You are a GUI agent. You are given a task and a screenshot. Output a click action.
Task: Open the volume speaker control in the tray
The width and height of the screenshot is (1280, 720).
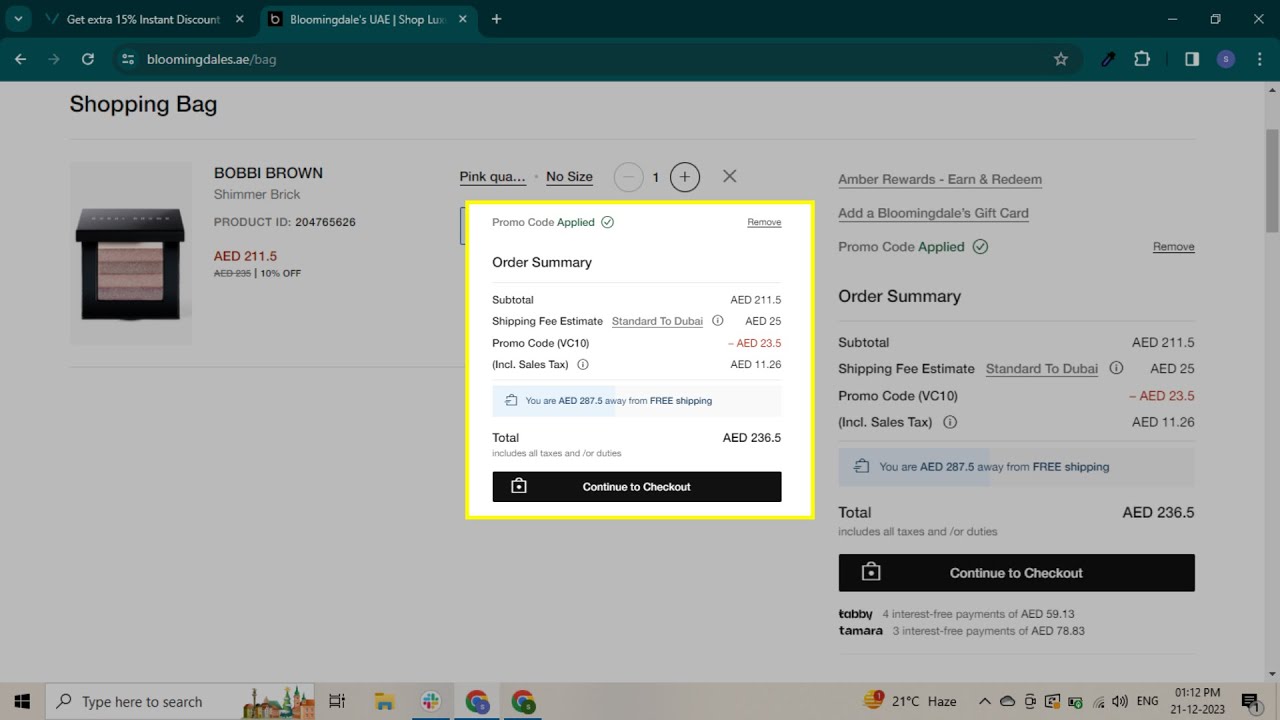point(1120,702)
